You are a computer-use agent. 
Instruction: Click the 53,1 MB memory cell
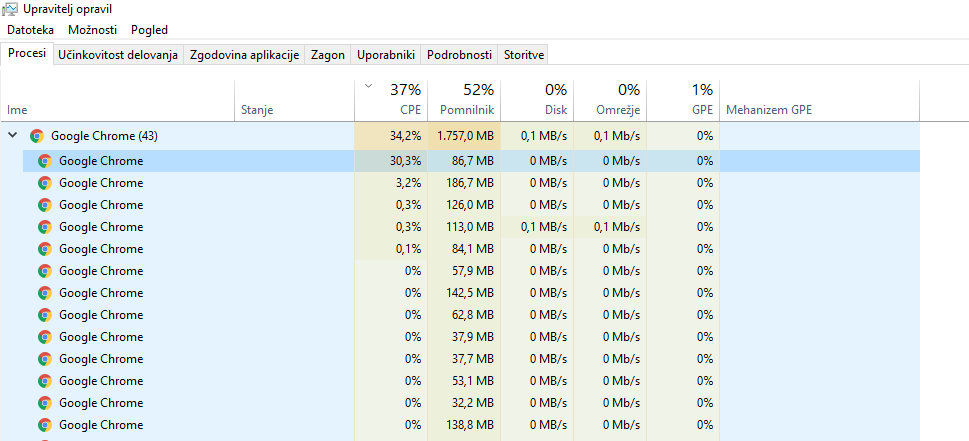pos(464,381)
